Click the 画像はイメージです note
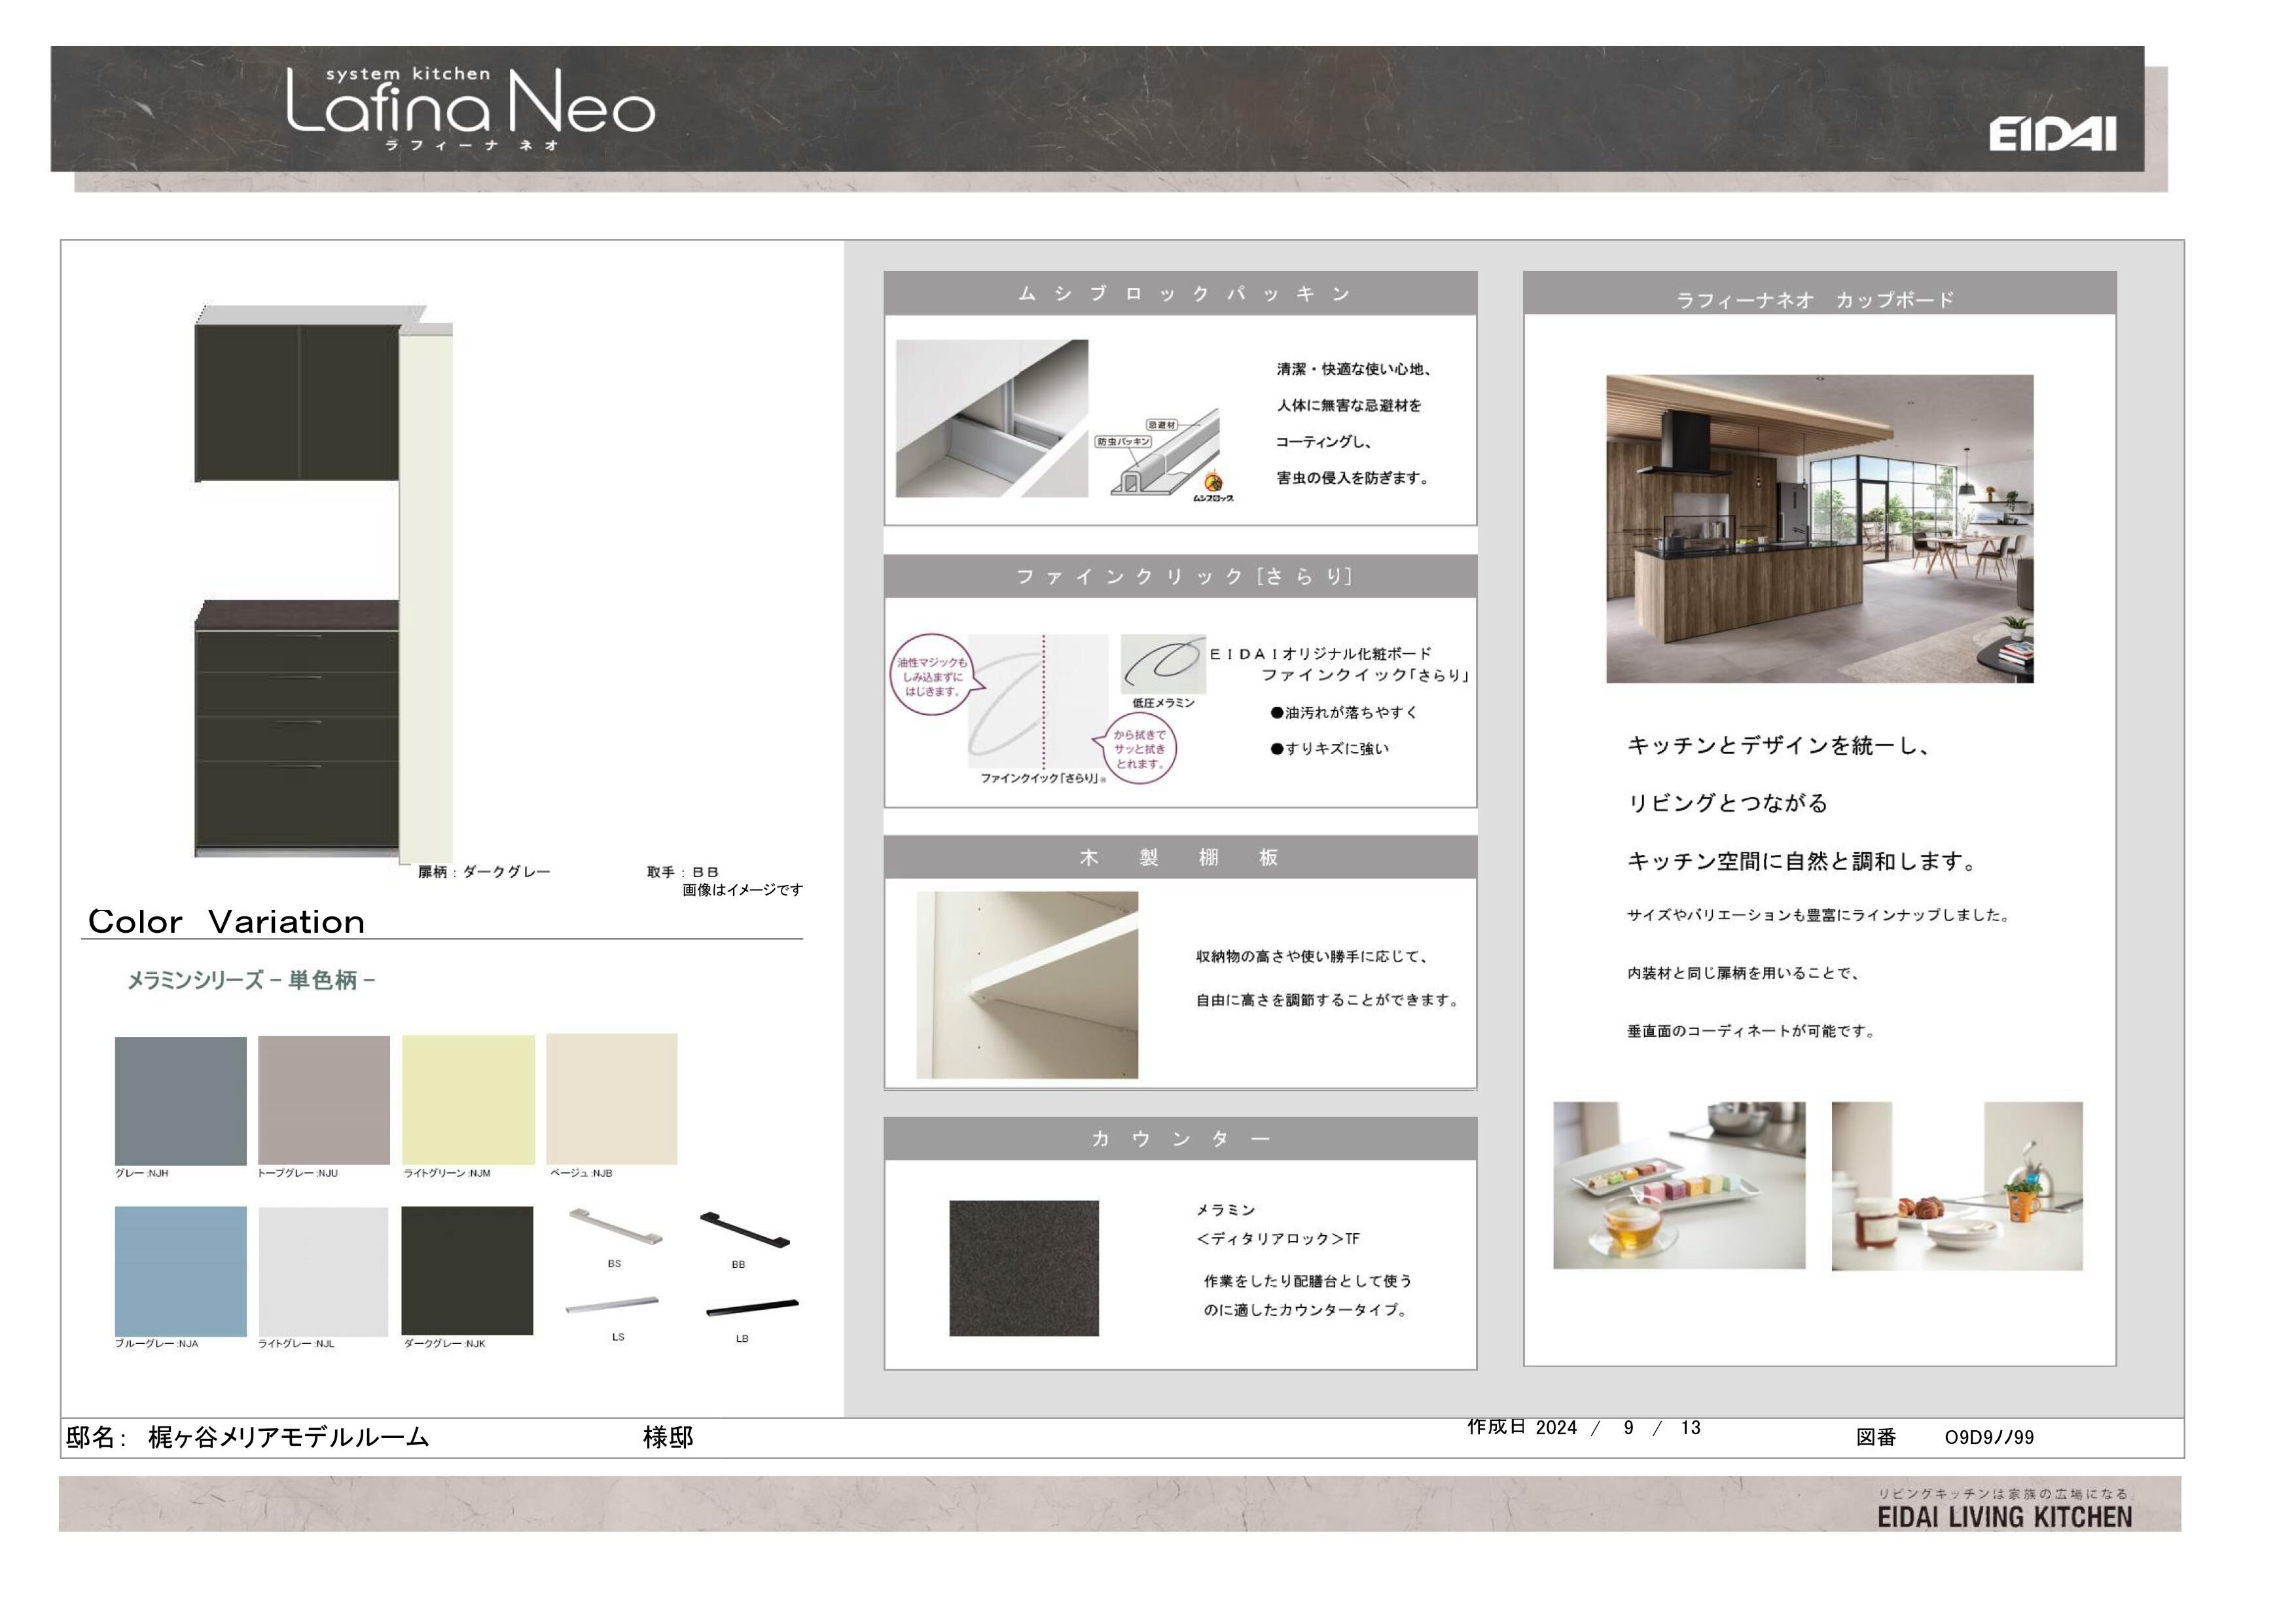The width and height of the screenshot is (2296, 1624). pyautogui.click(x=742, y=890)
